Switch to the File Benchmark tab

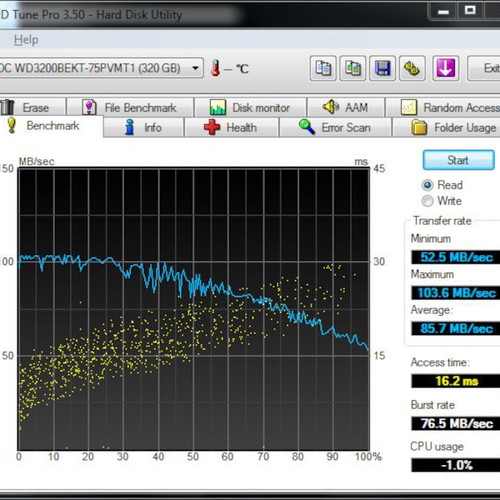click(x=130, y=107)
